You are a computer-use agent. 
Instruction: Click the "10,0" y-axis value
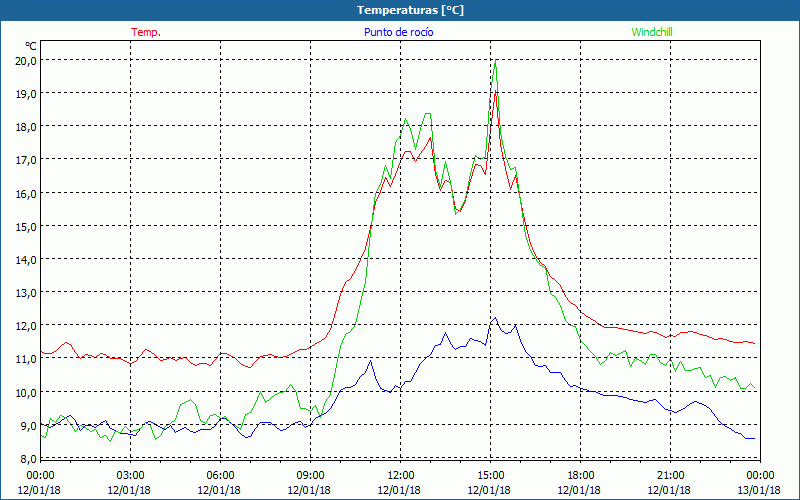26,392
